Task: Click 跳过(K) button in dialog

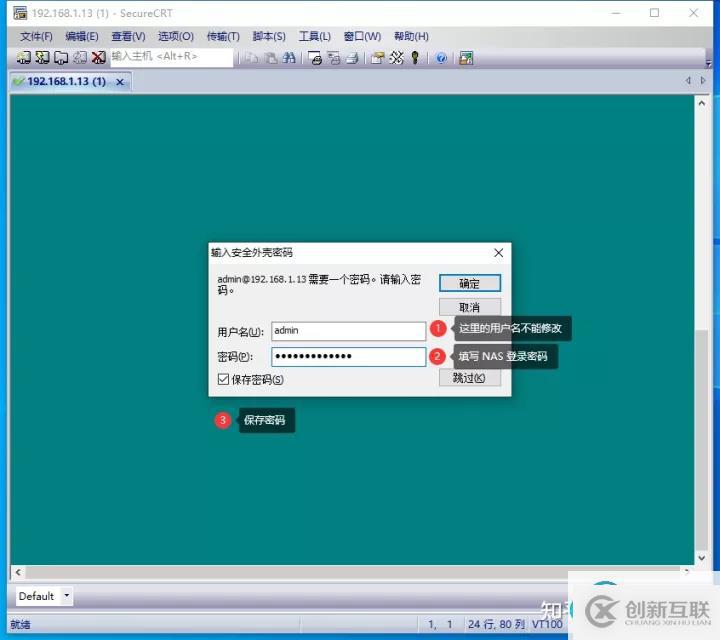Action: coord(469,378)
